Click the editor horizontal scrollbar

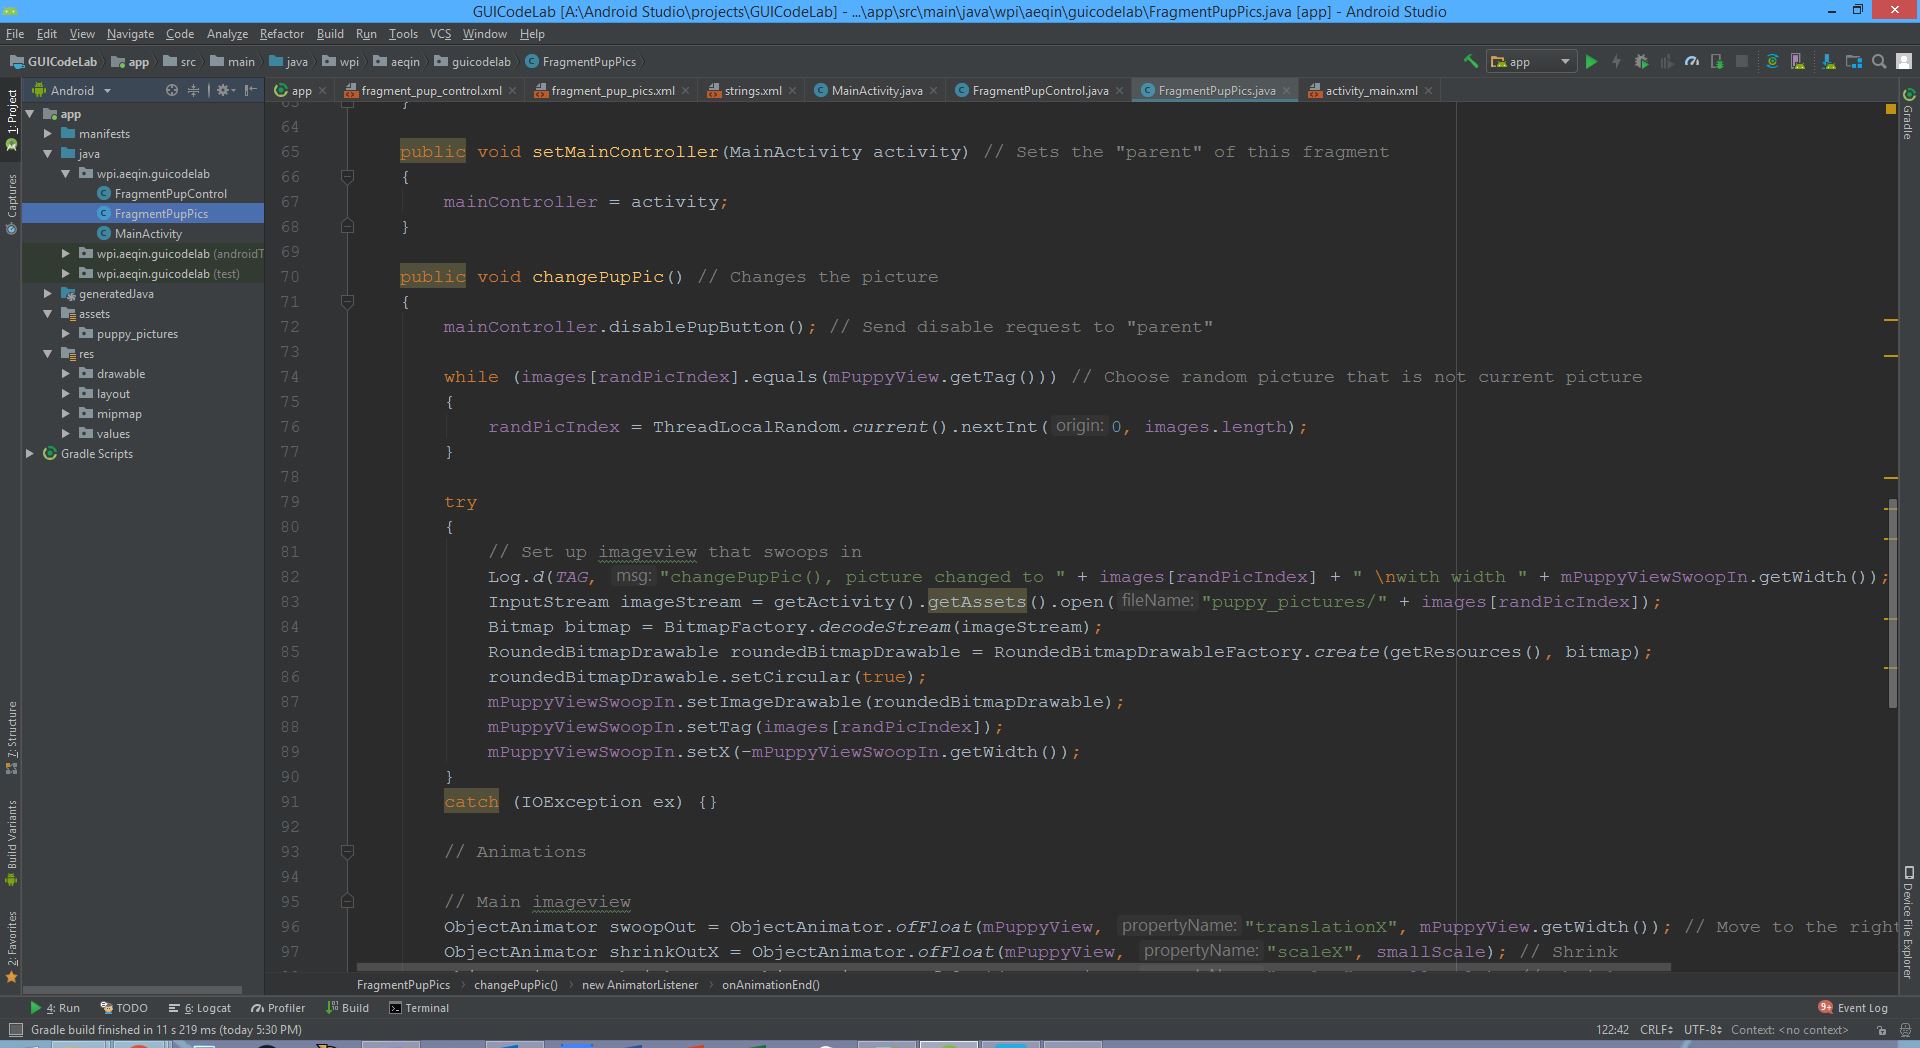(x=1013, y=968)
